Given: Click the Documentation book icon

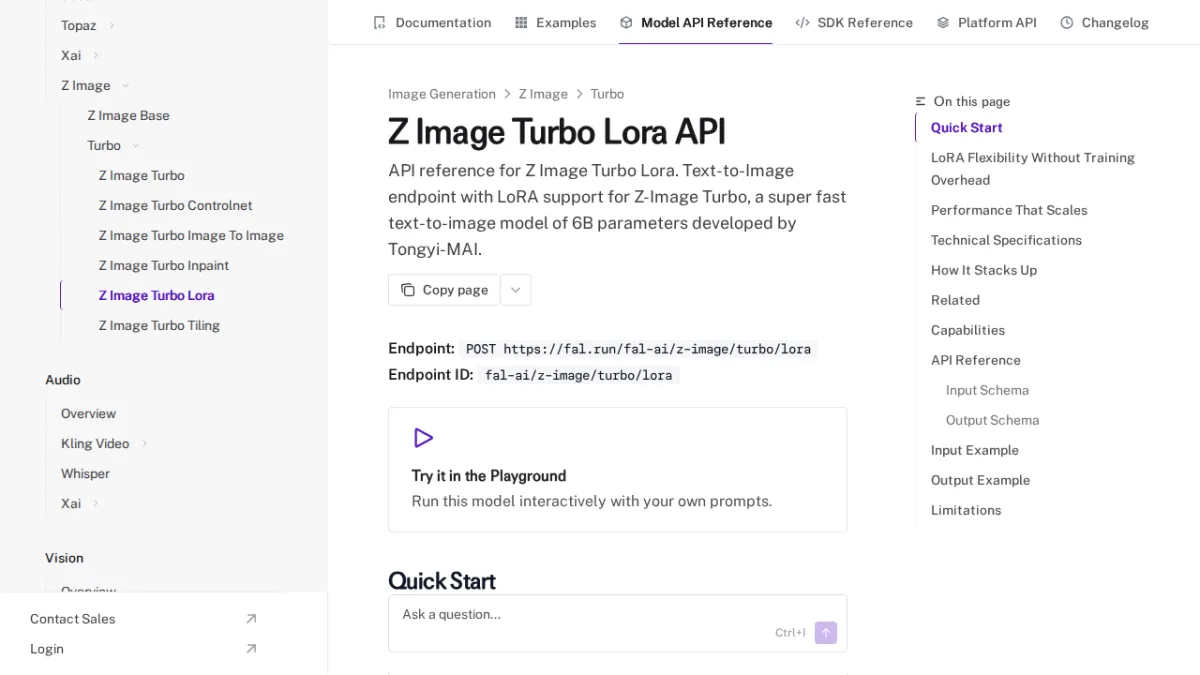Looking at the screenshot, I should pos(379,22).
